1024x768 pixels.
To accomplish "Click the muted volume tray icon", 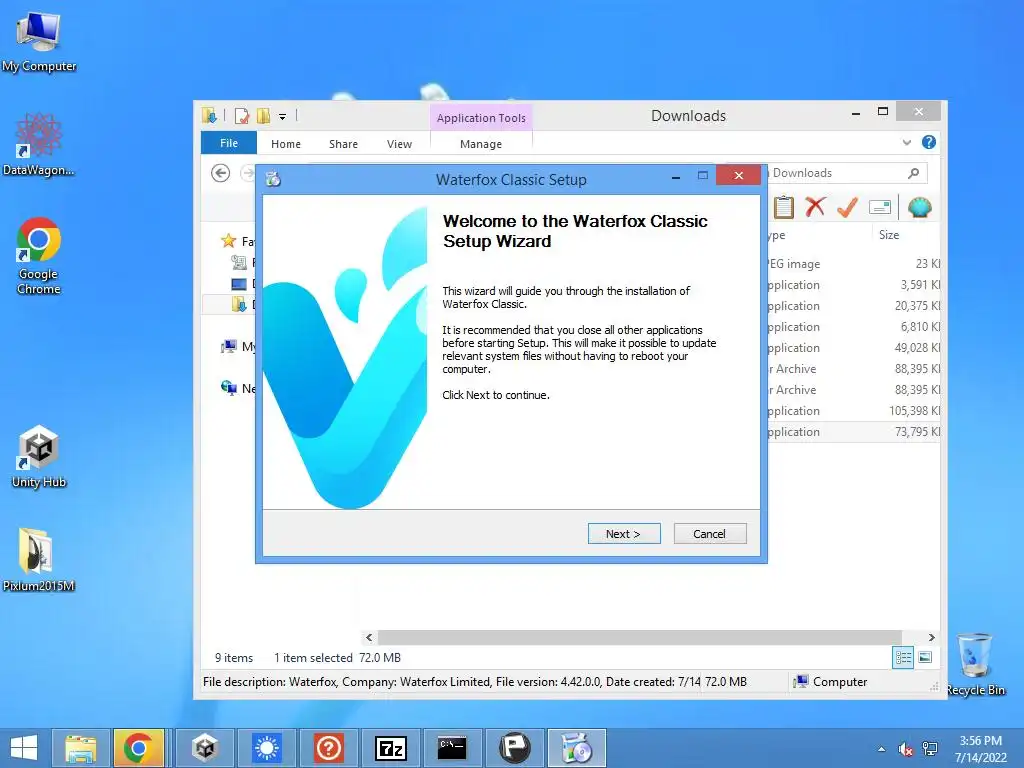I will click(x=905, y=749).
